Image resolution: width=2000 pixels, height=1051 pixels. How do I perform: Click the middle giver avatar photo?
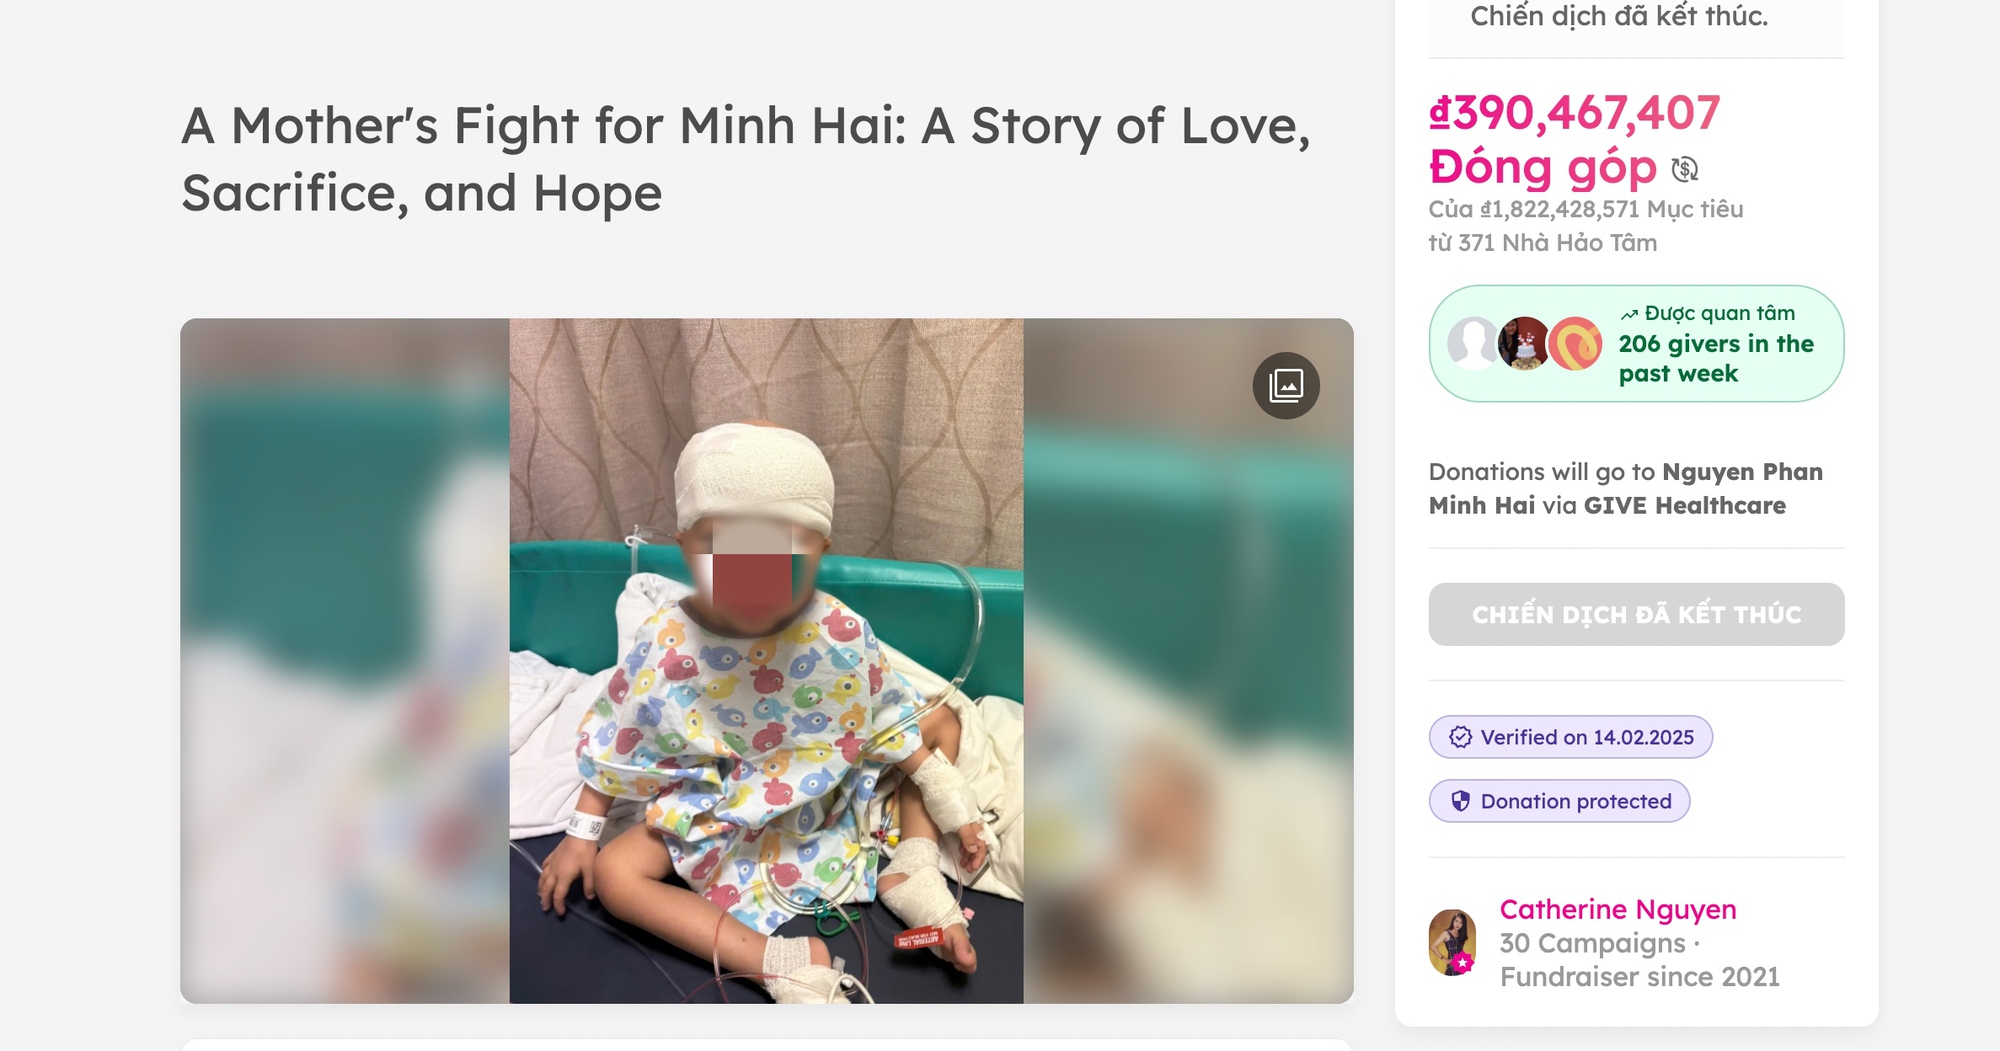[1524, 344]
